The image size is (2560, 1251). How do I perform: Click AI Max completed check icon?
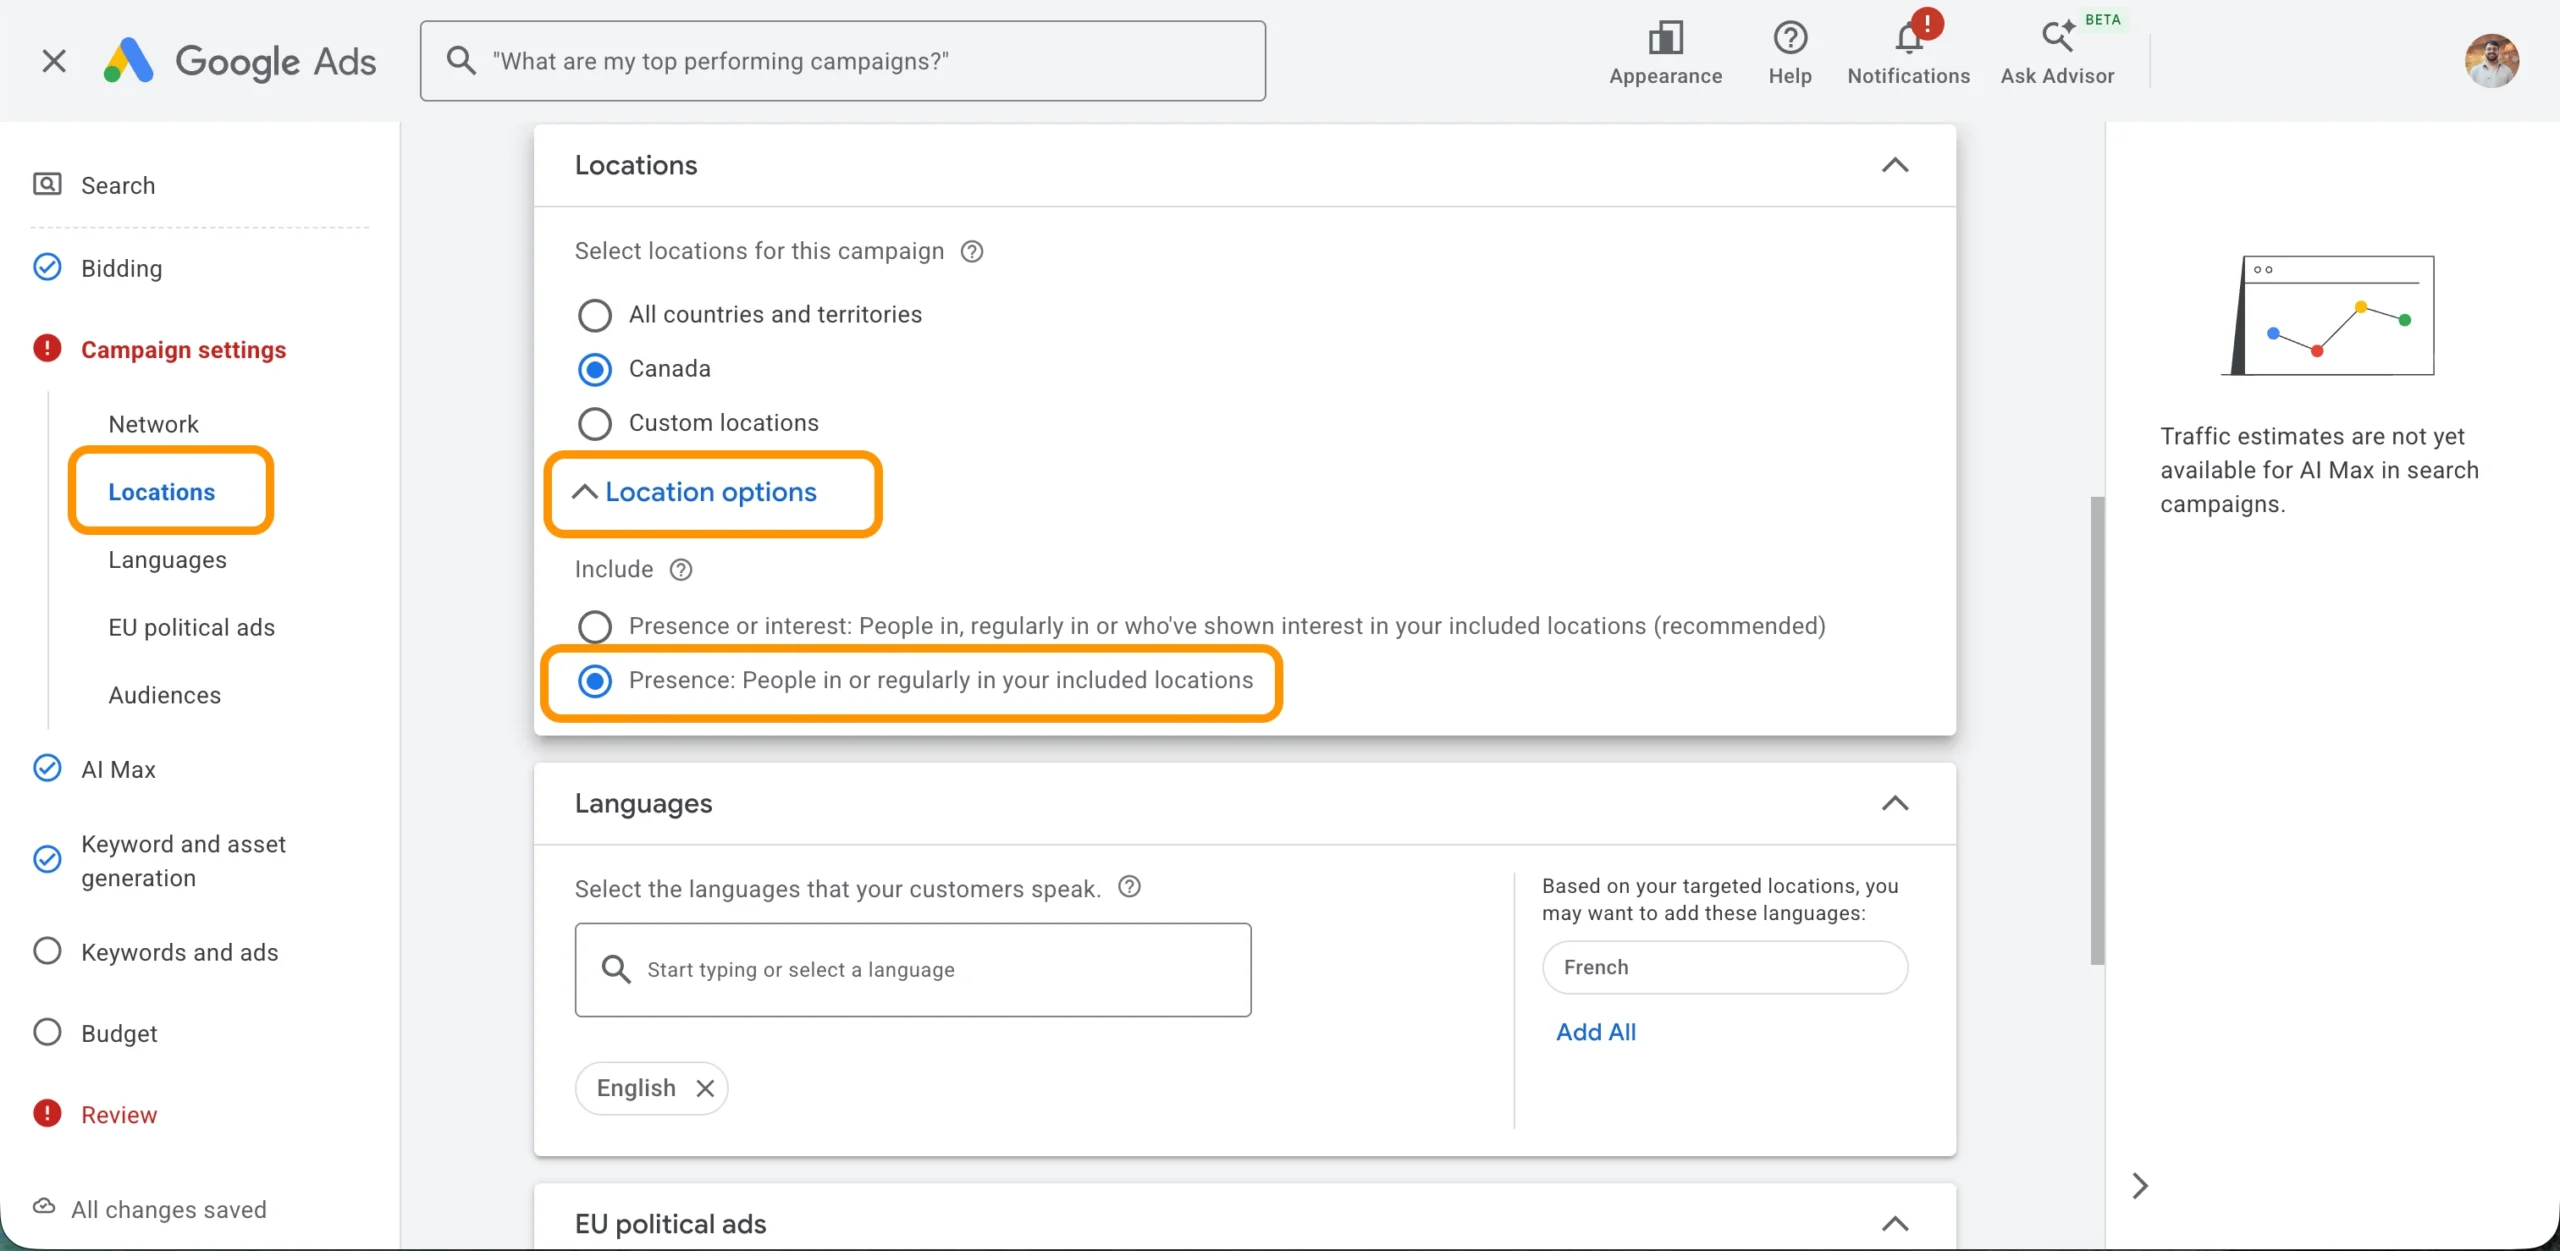point(47,768)
